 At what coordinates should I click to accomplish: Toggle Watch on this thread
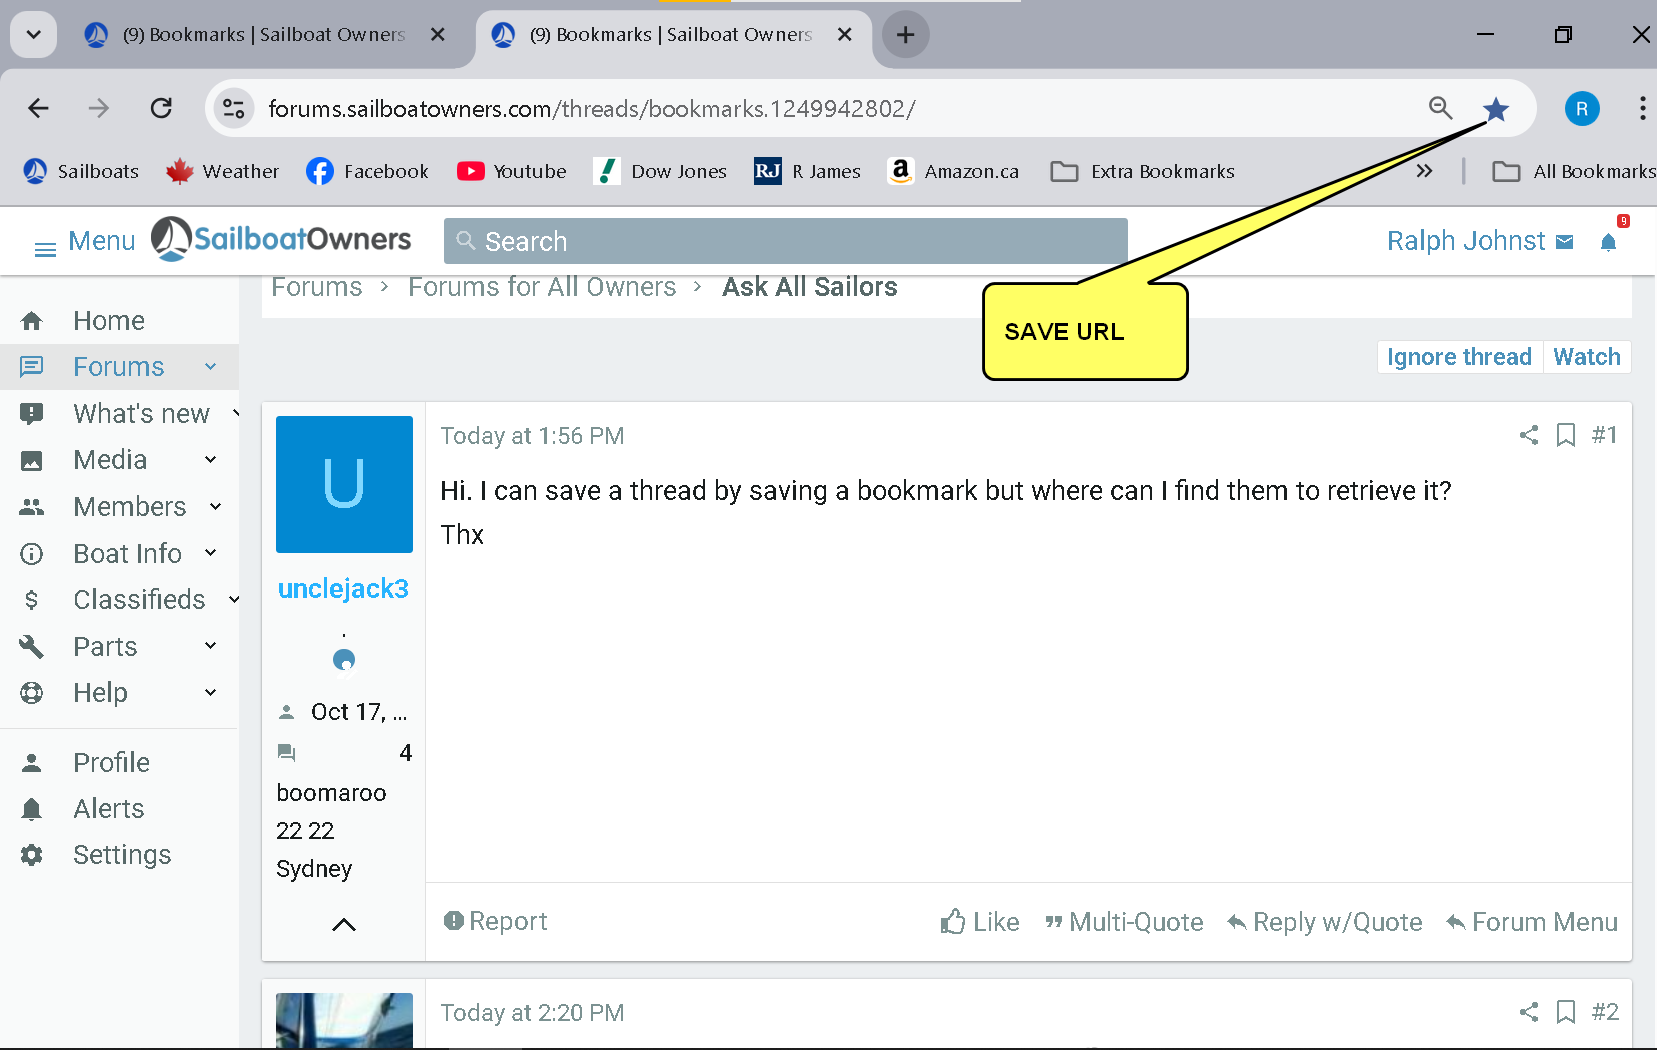point(1586,357)
